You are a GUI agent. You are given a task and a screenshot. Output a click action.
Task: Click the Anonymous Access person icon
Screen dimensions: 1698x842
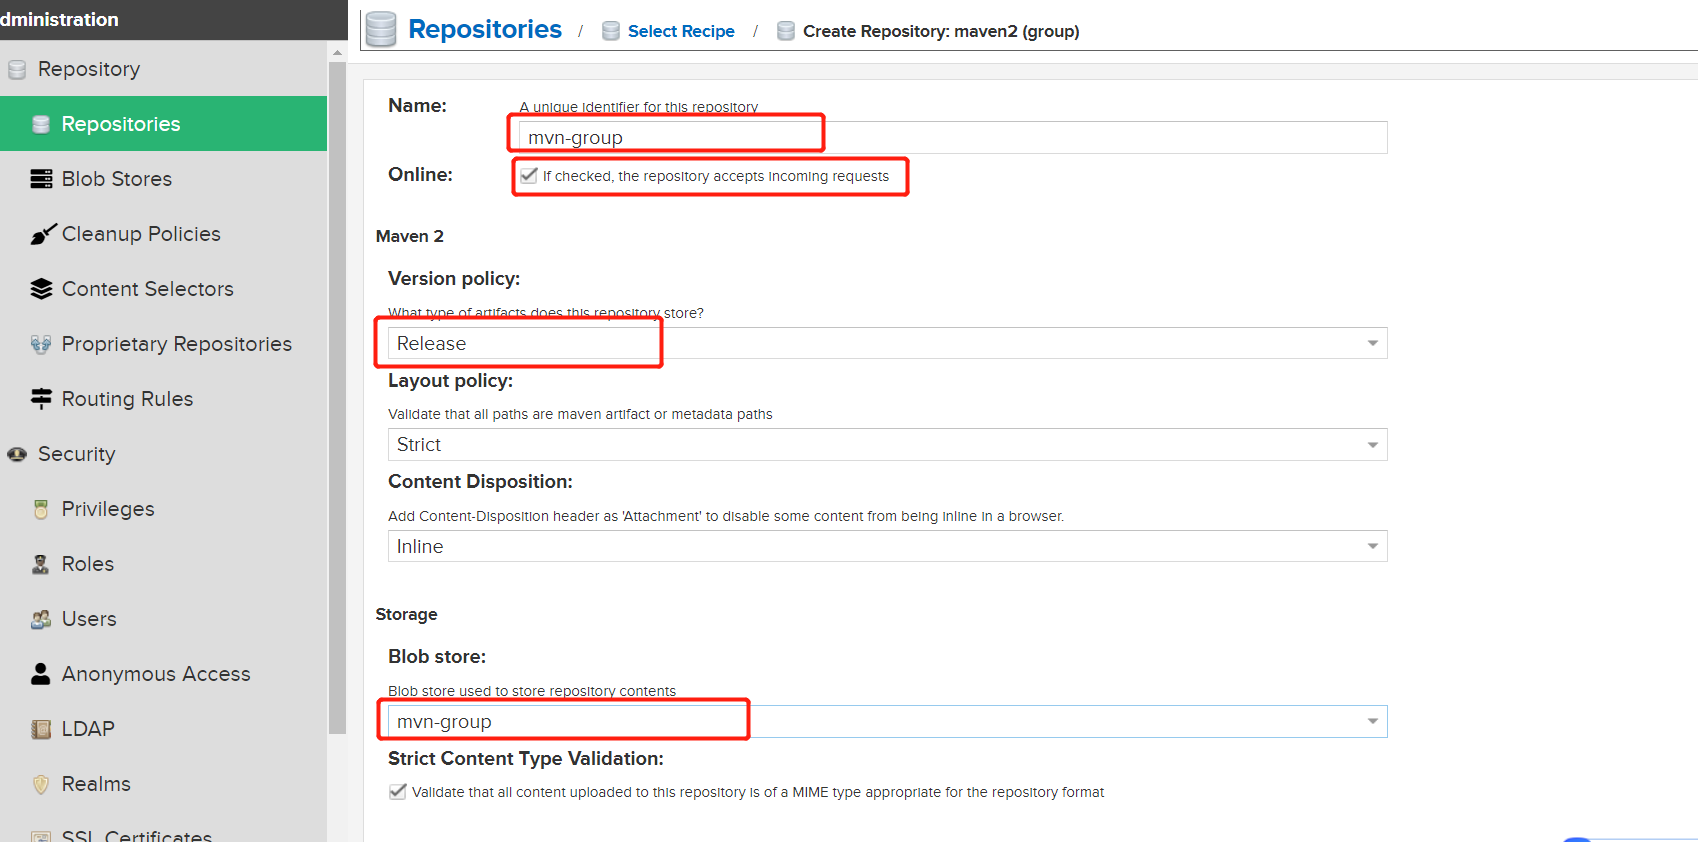coord(41,674)
